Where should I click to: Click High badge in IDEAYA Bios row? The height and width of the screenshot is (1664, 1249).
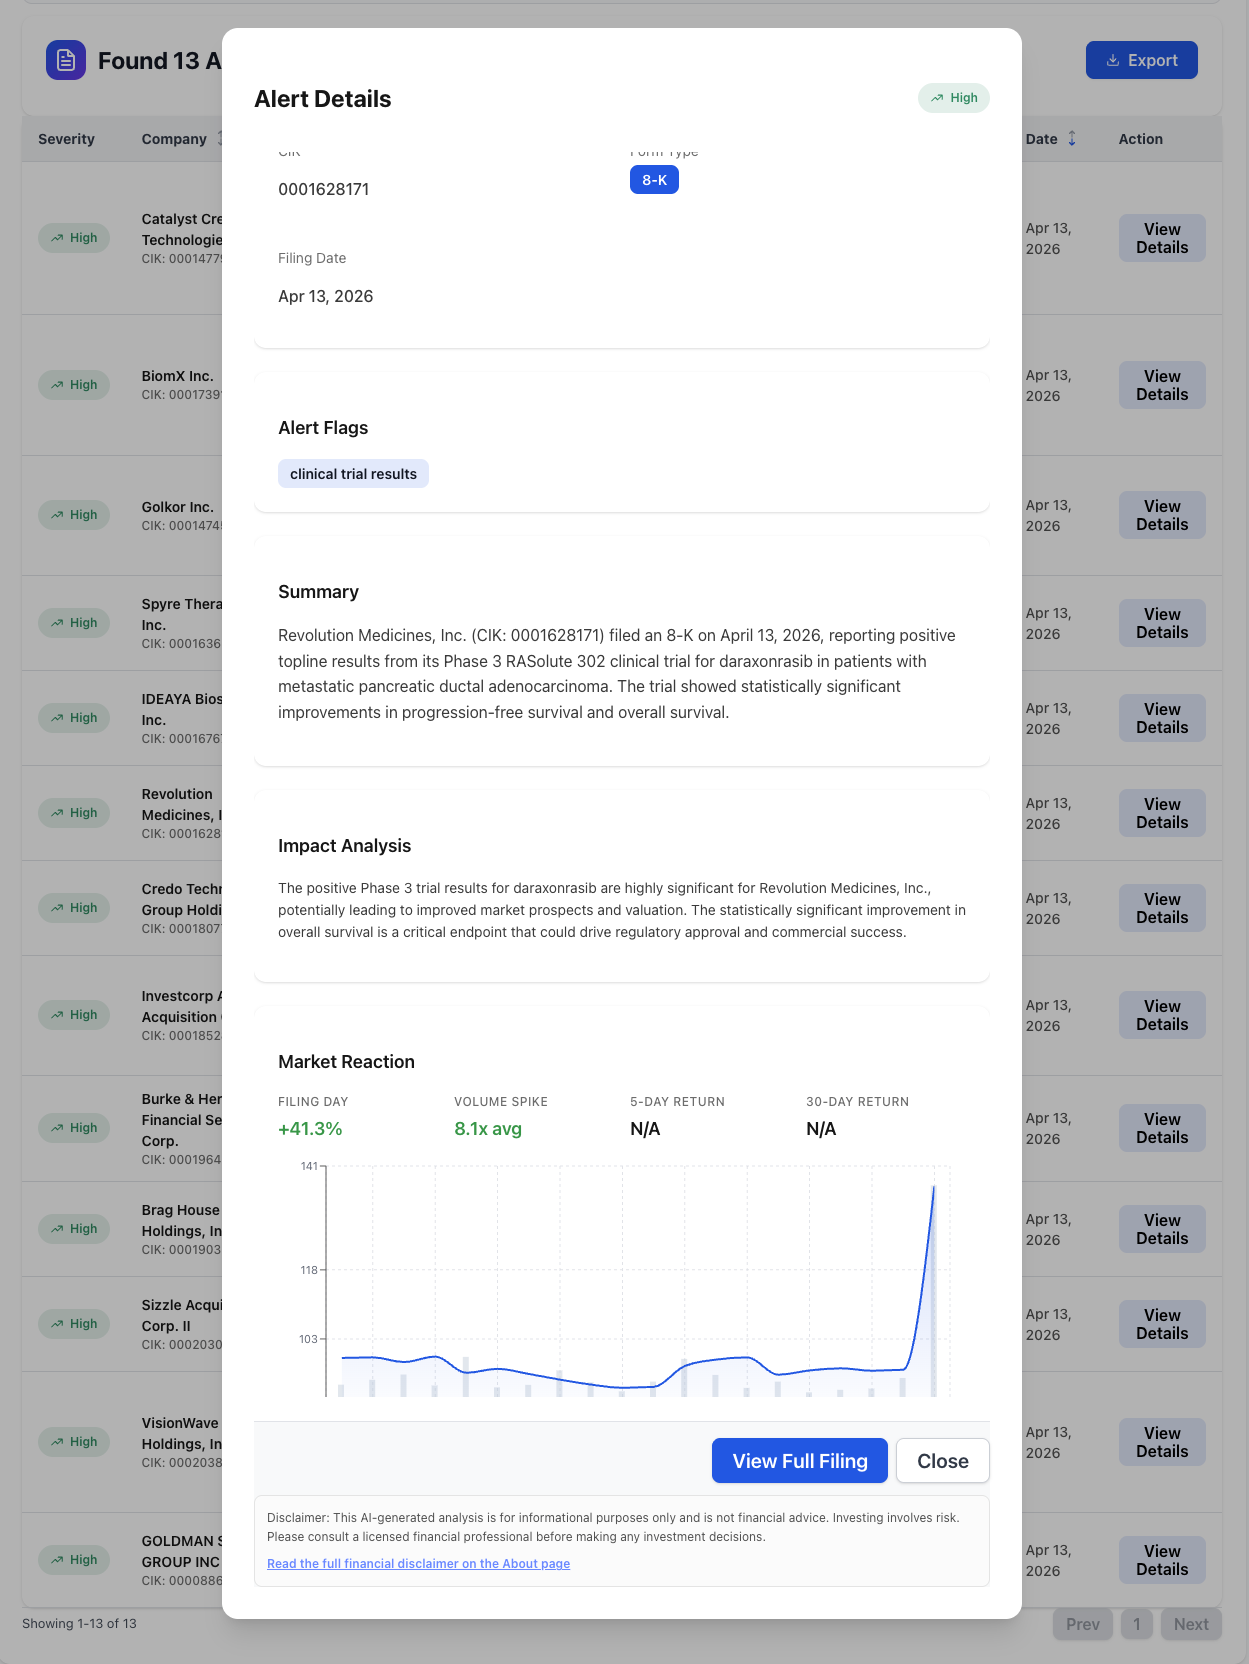74,718
